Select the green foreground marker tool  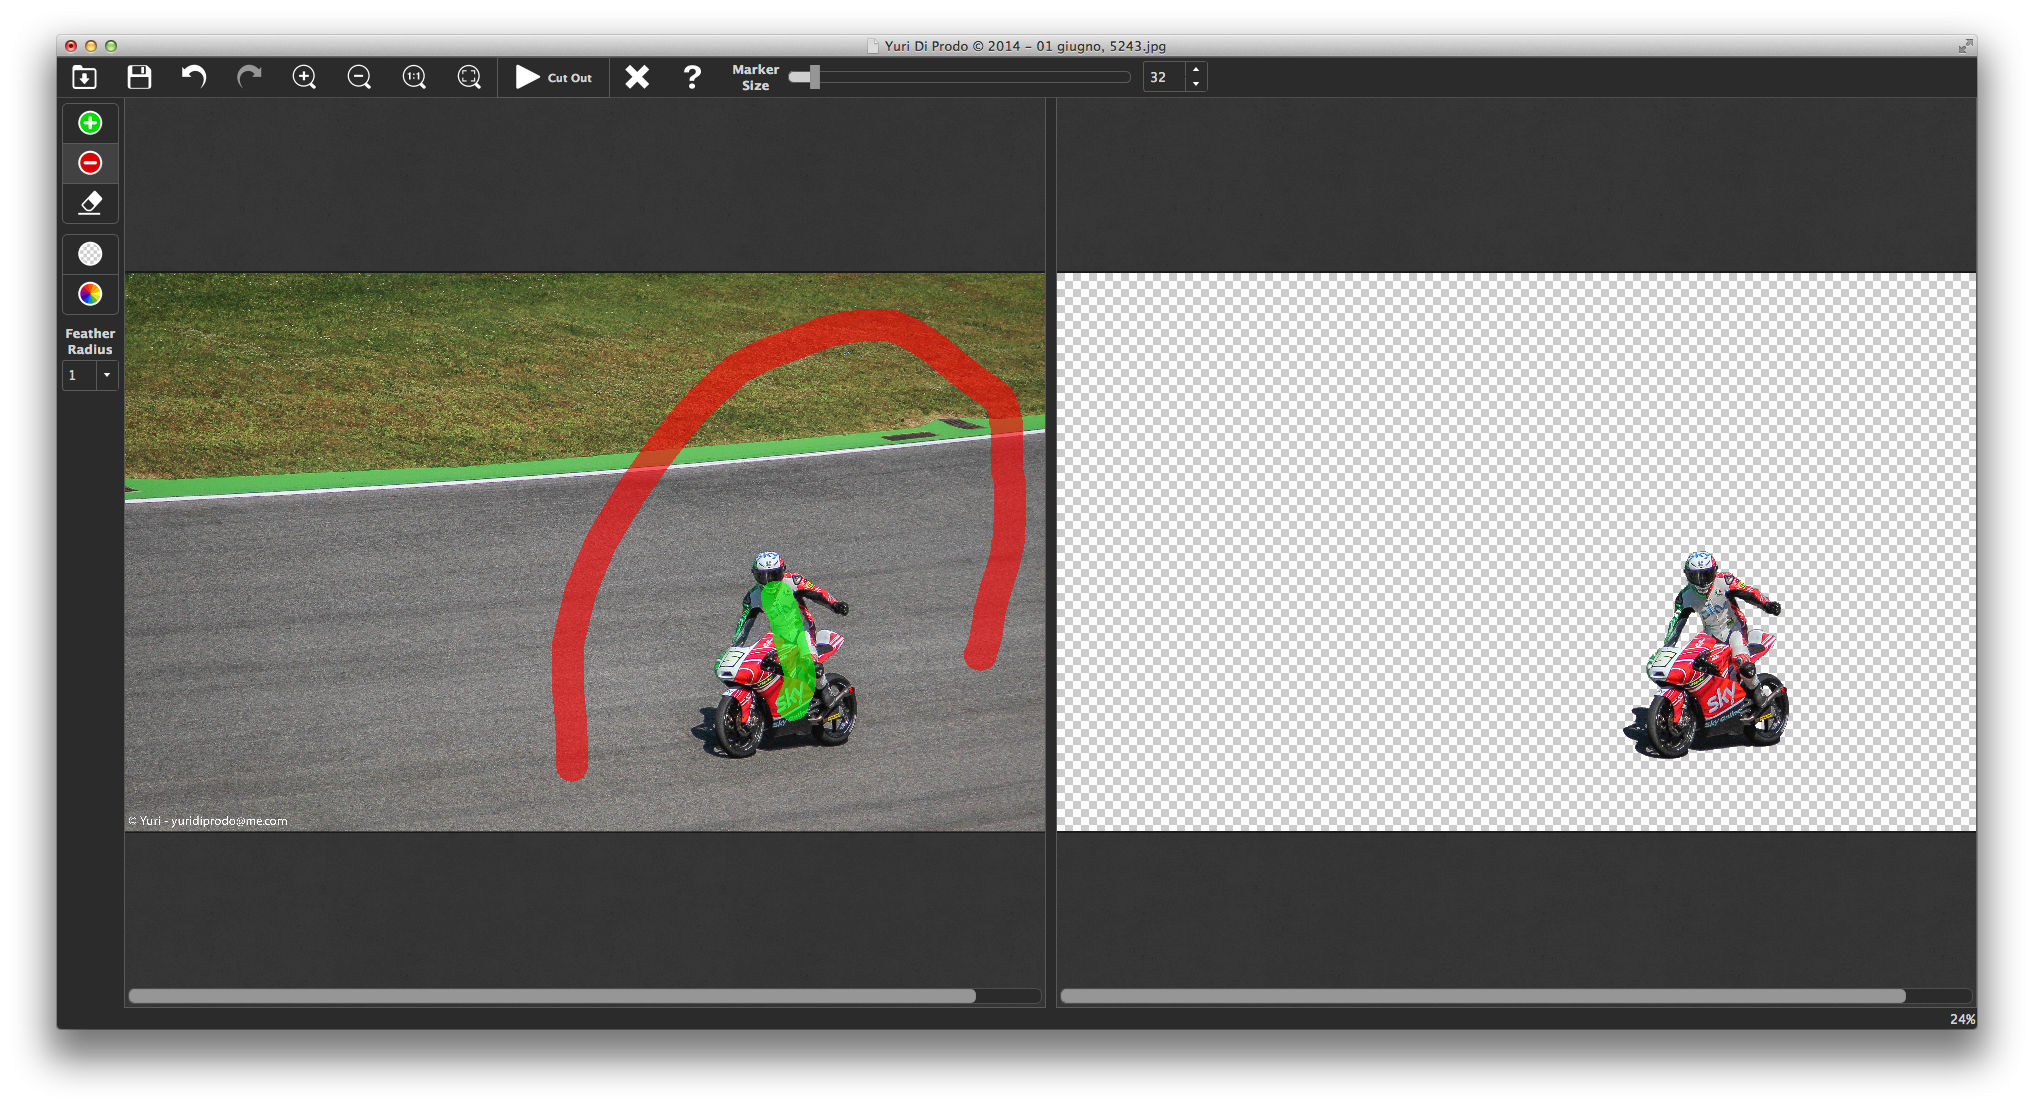coord(90,123)
